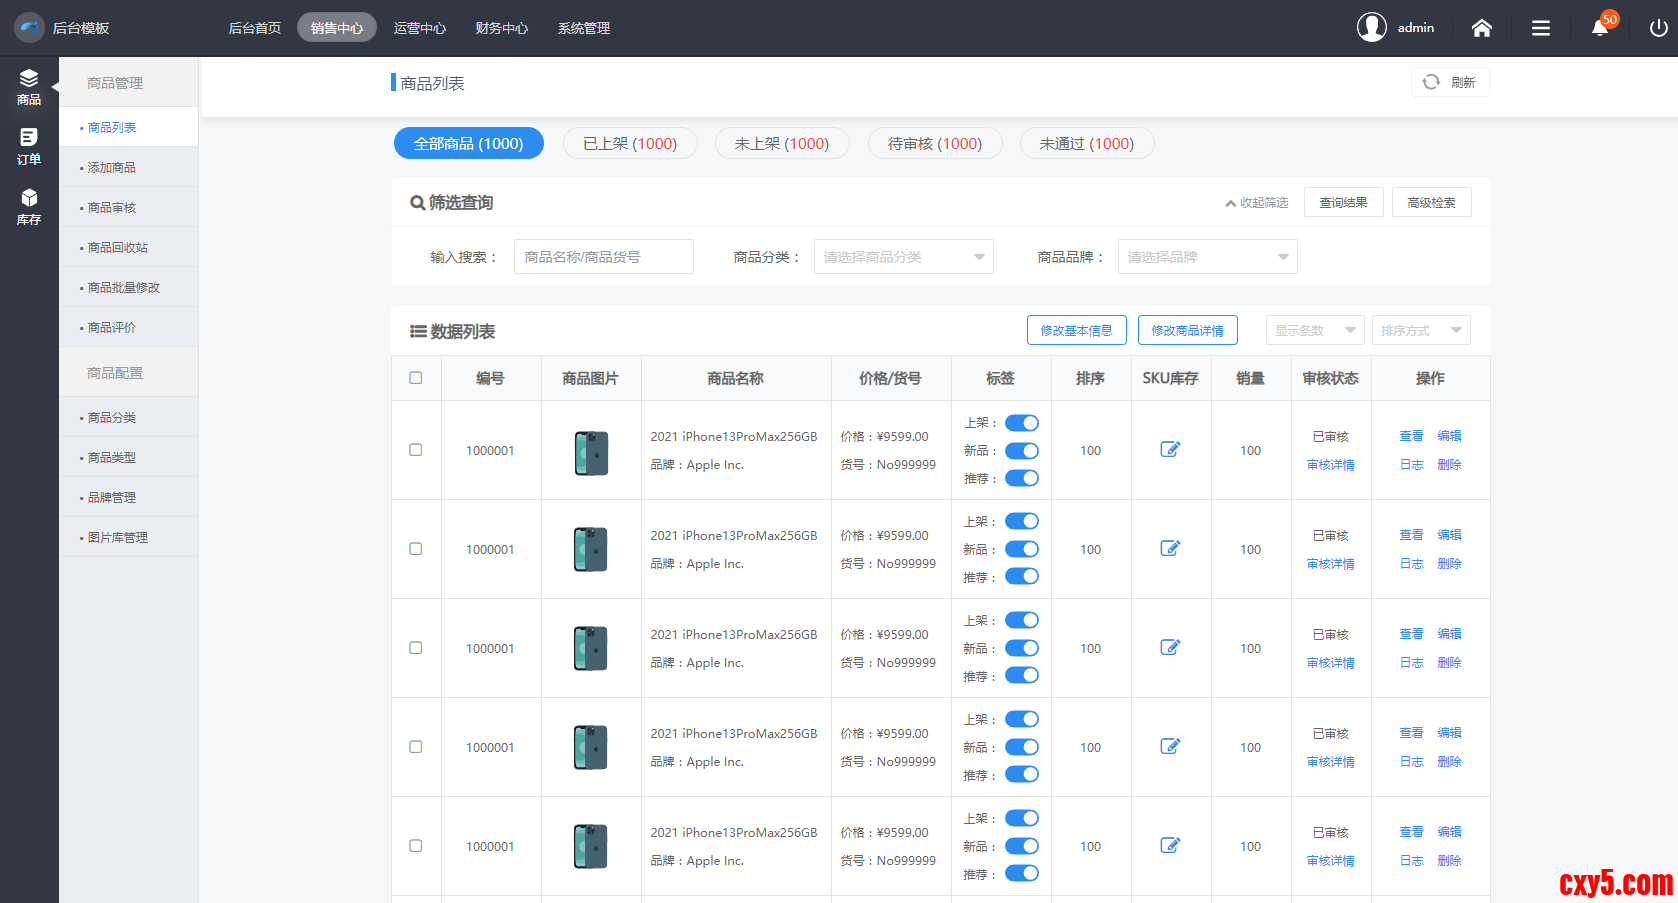This screenshot has width=1678, height=903.
Task: Collapse filters with 收起筛选
Action: point(1257,203)
